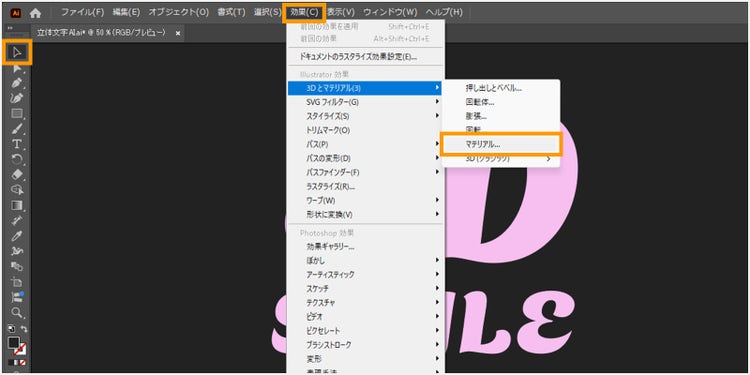Expand the ワープ(W) submenu

366,200
